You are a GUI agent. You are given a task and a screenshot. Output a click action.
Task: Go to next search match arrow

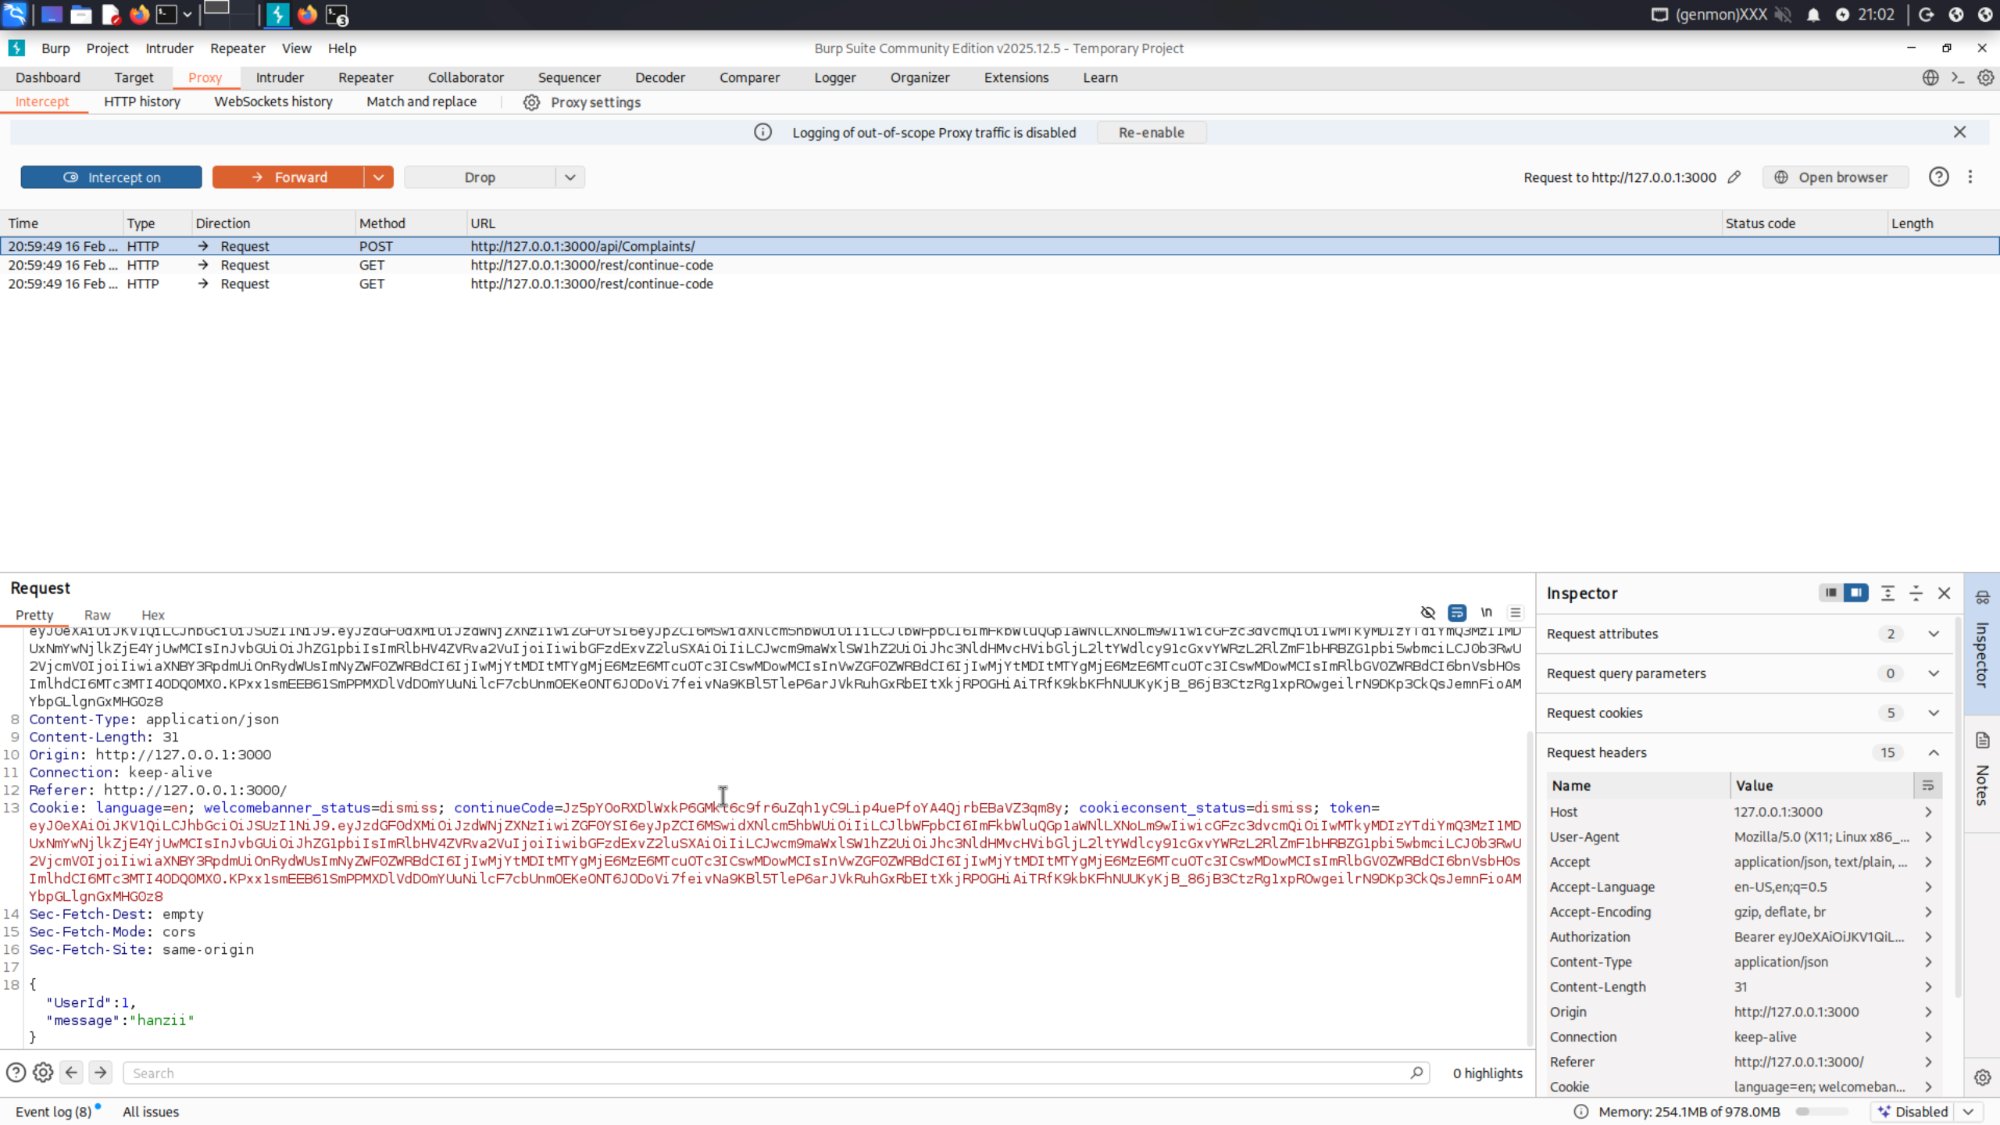(x=100, y=1072)
